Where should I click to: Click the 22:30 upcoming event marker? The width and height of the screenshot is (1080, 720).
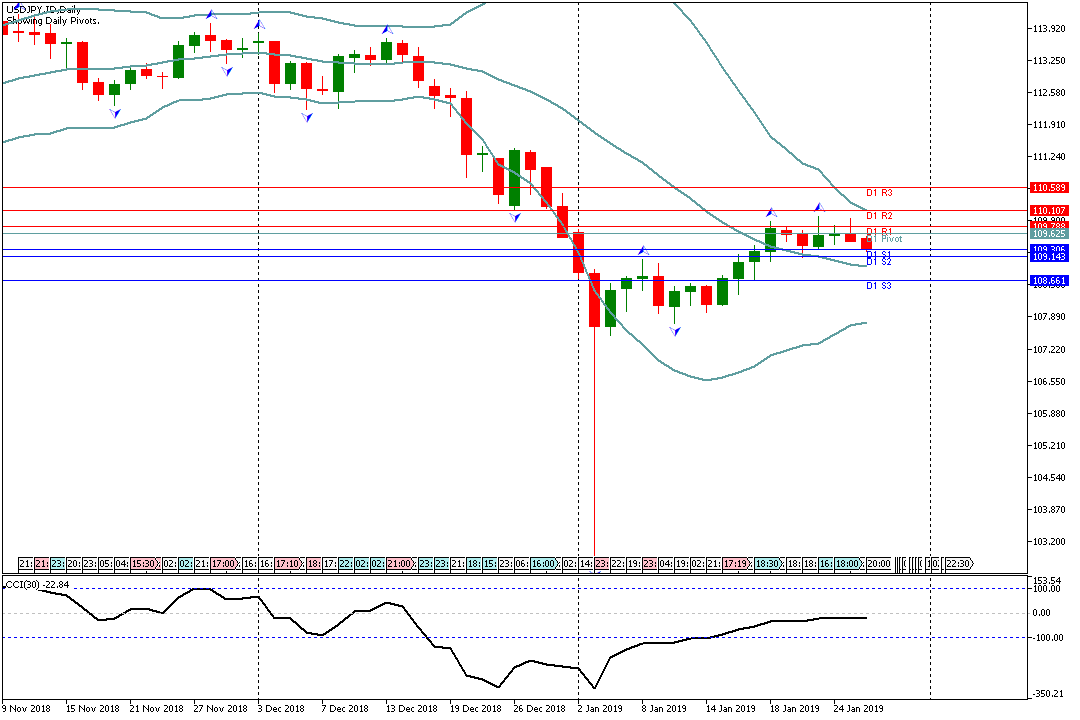957,564
